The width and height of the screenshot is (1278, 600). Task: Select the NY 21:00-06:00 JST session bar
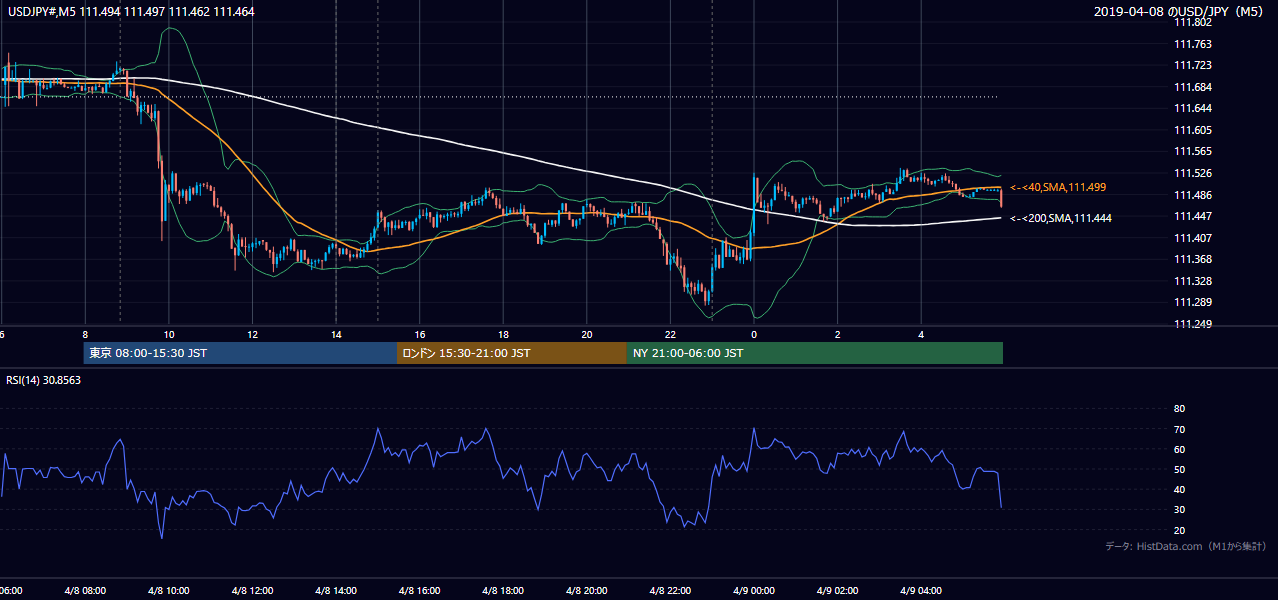815,353
